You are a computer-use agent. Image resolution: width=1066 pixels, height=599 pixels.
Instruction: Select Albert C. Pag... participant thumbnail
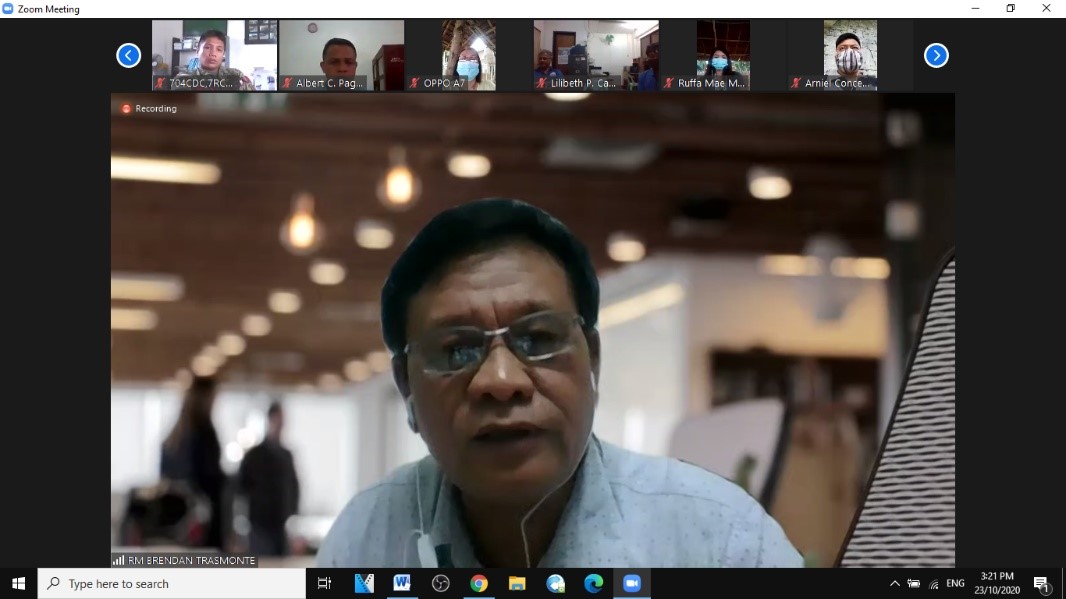pyautogui.click(x=341, y=55)
